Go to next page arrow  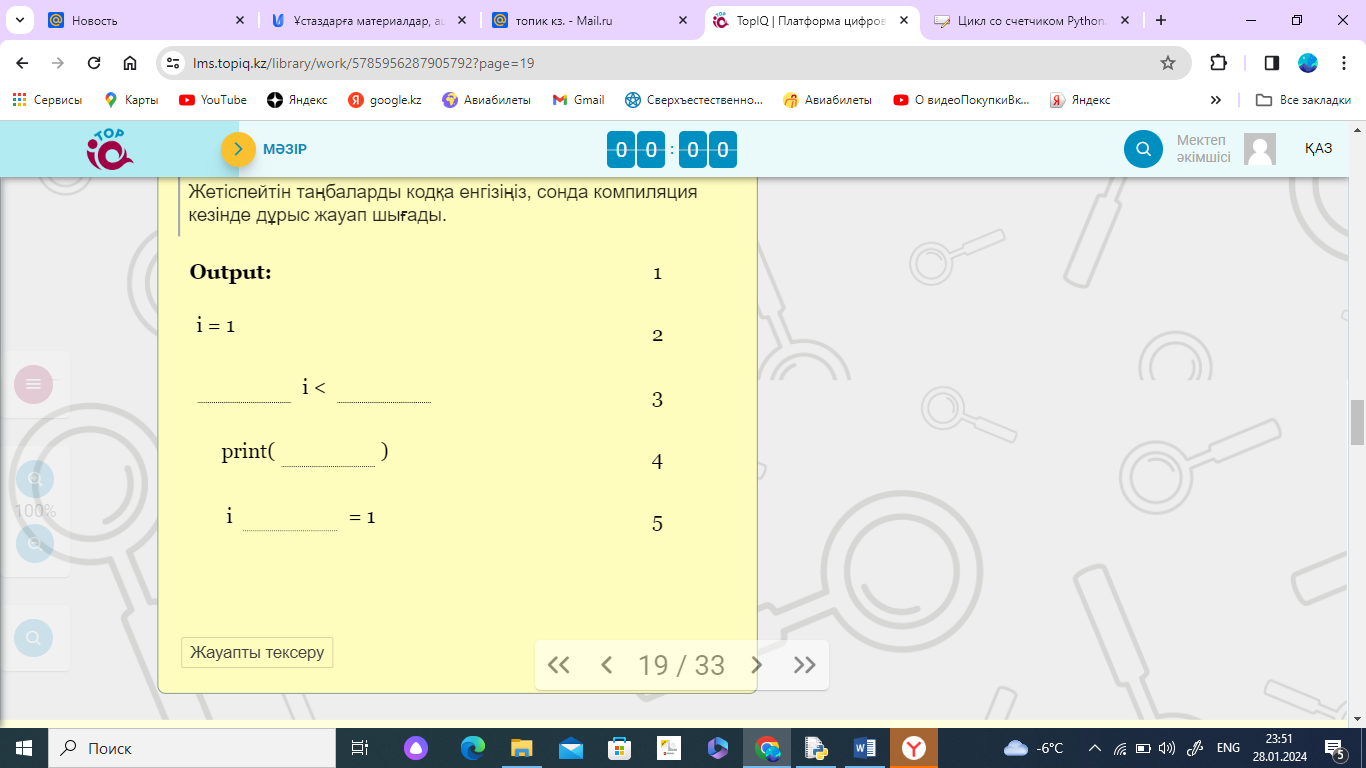(x=757, y=665)
